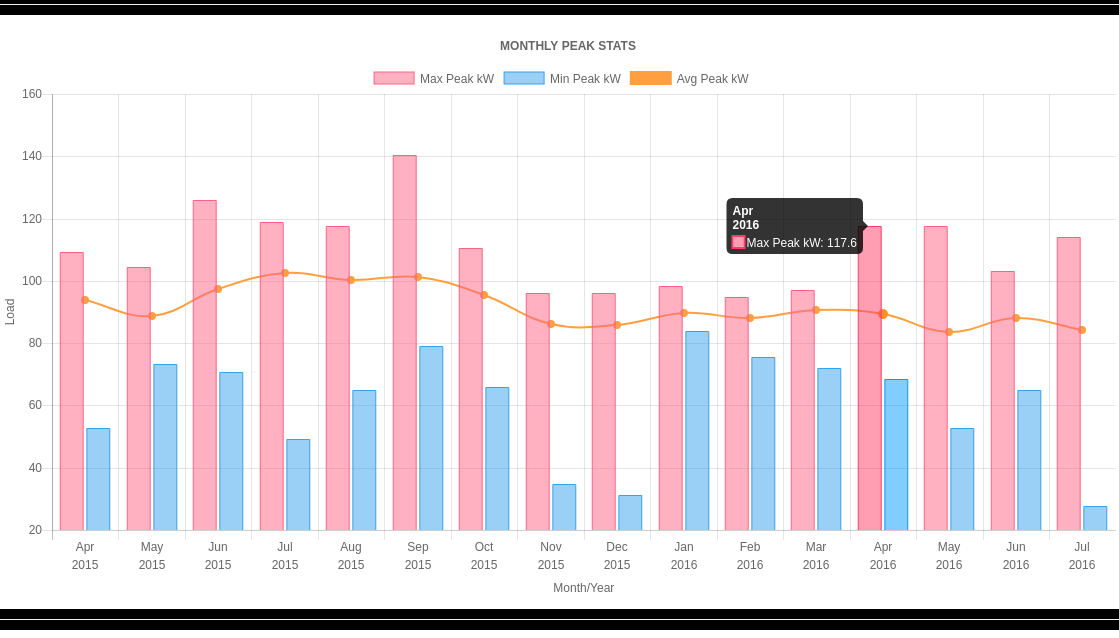Image resolution: width=1119 pixels, height=638 pixels.
Task: Click the tooltip text Max Peak kW: 117.6
Action: tap(801, 243)
